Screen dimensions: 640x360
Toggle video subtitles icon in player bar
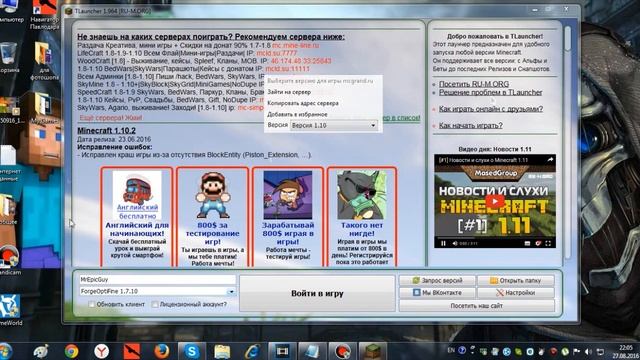(x=527, y=243)
